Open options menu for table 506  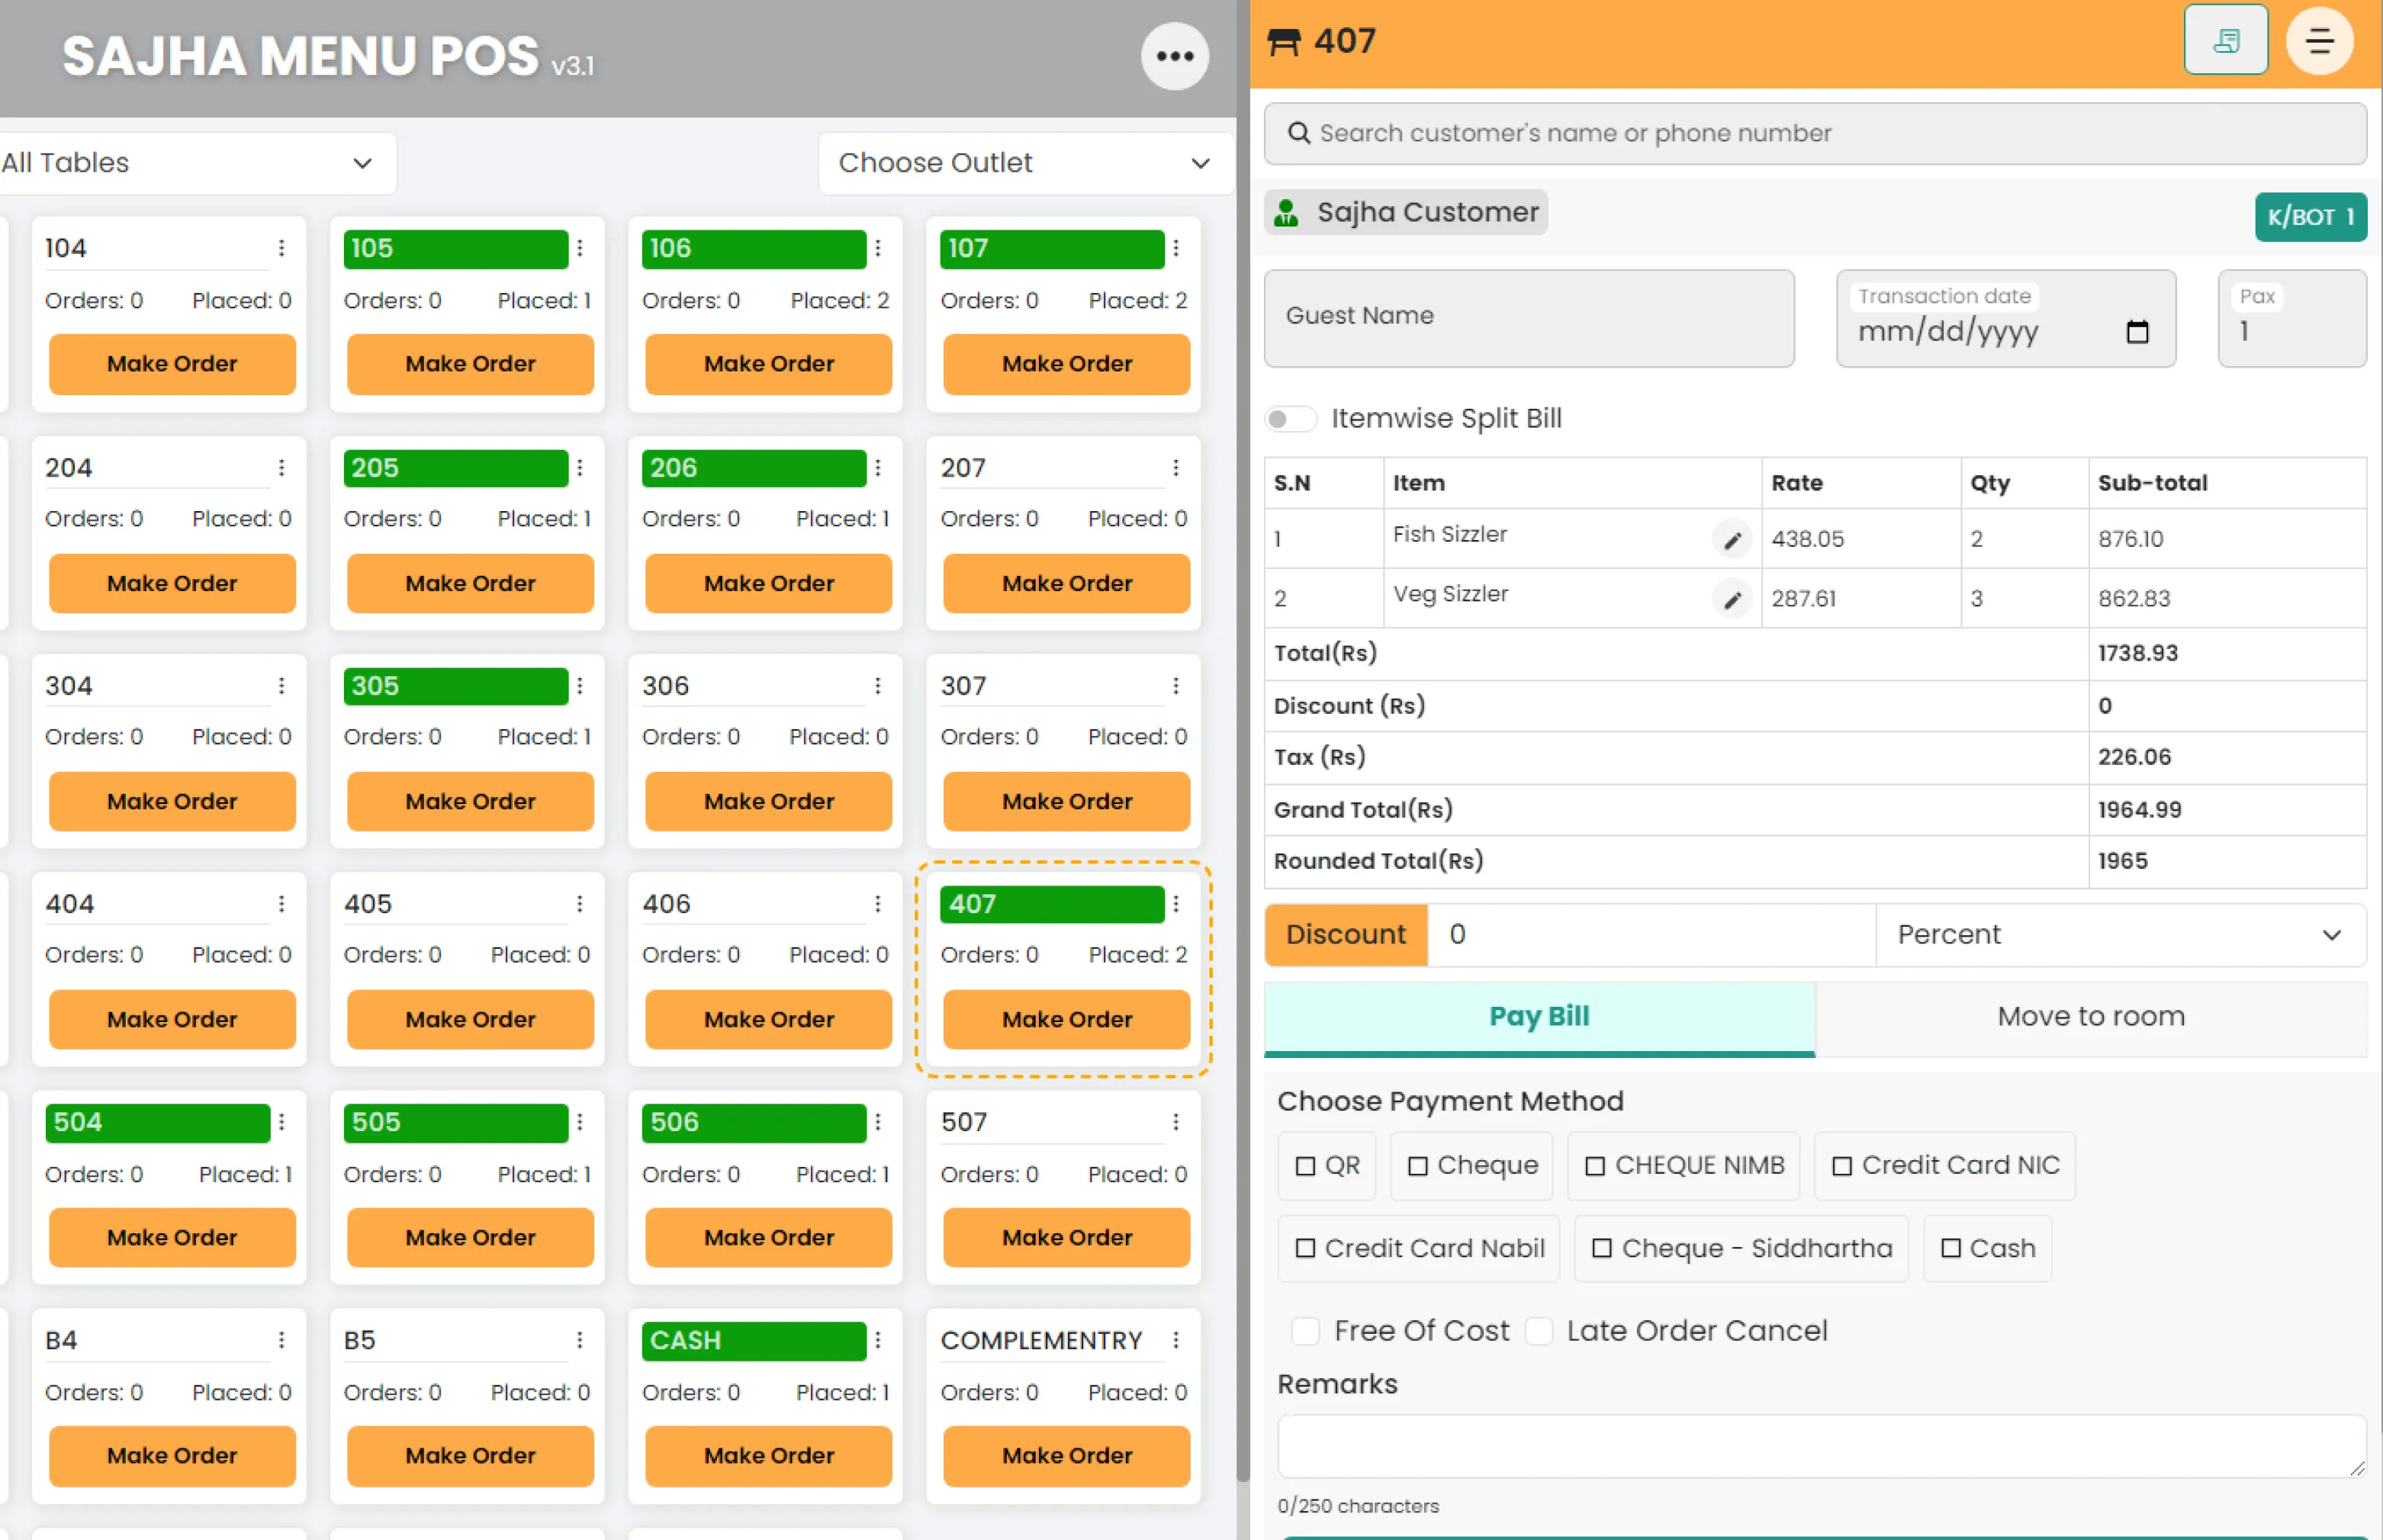pyautogui.click(x=878, y=1122)
